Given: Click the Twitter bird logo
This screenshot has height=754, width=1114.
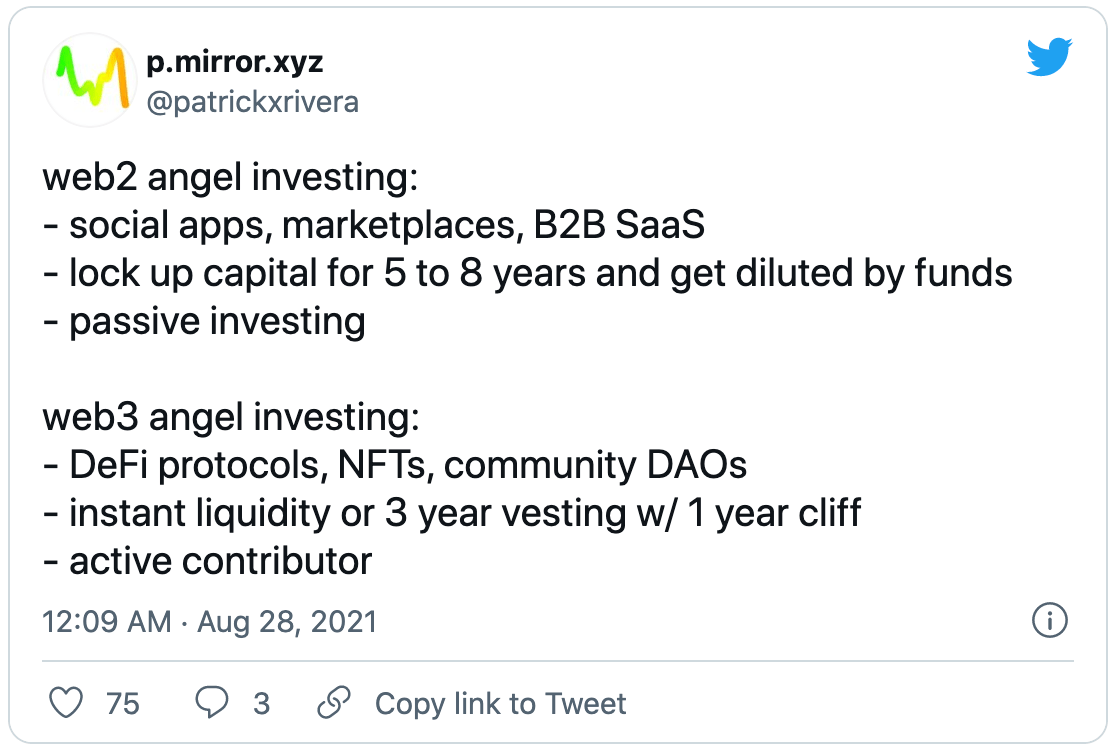Looking at the screenshot, I should click(1049, 60).
